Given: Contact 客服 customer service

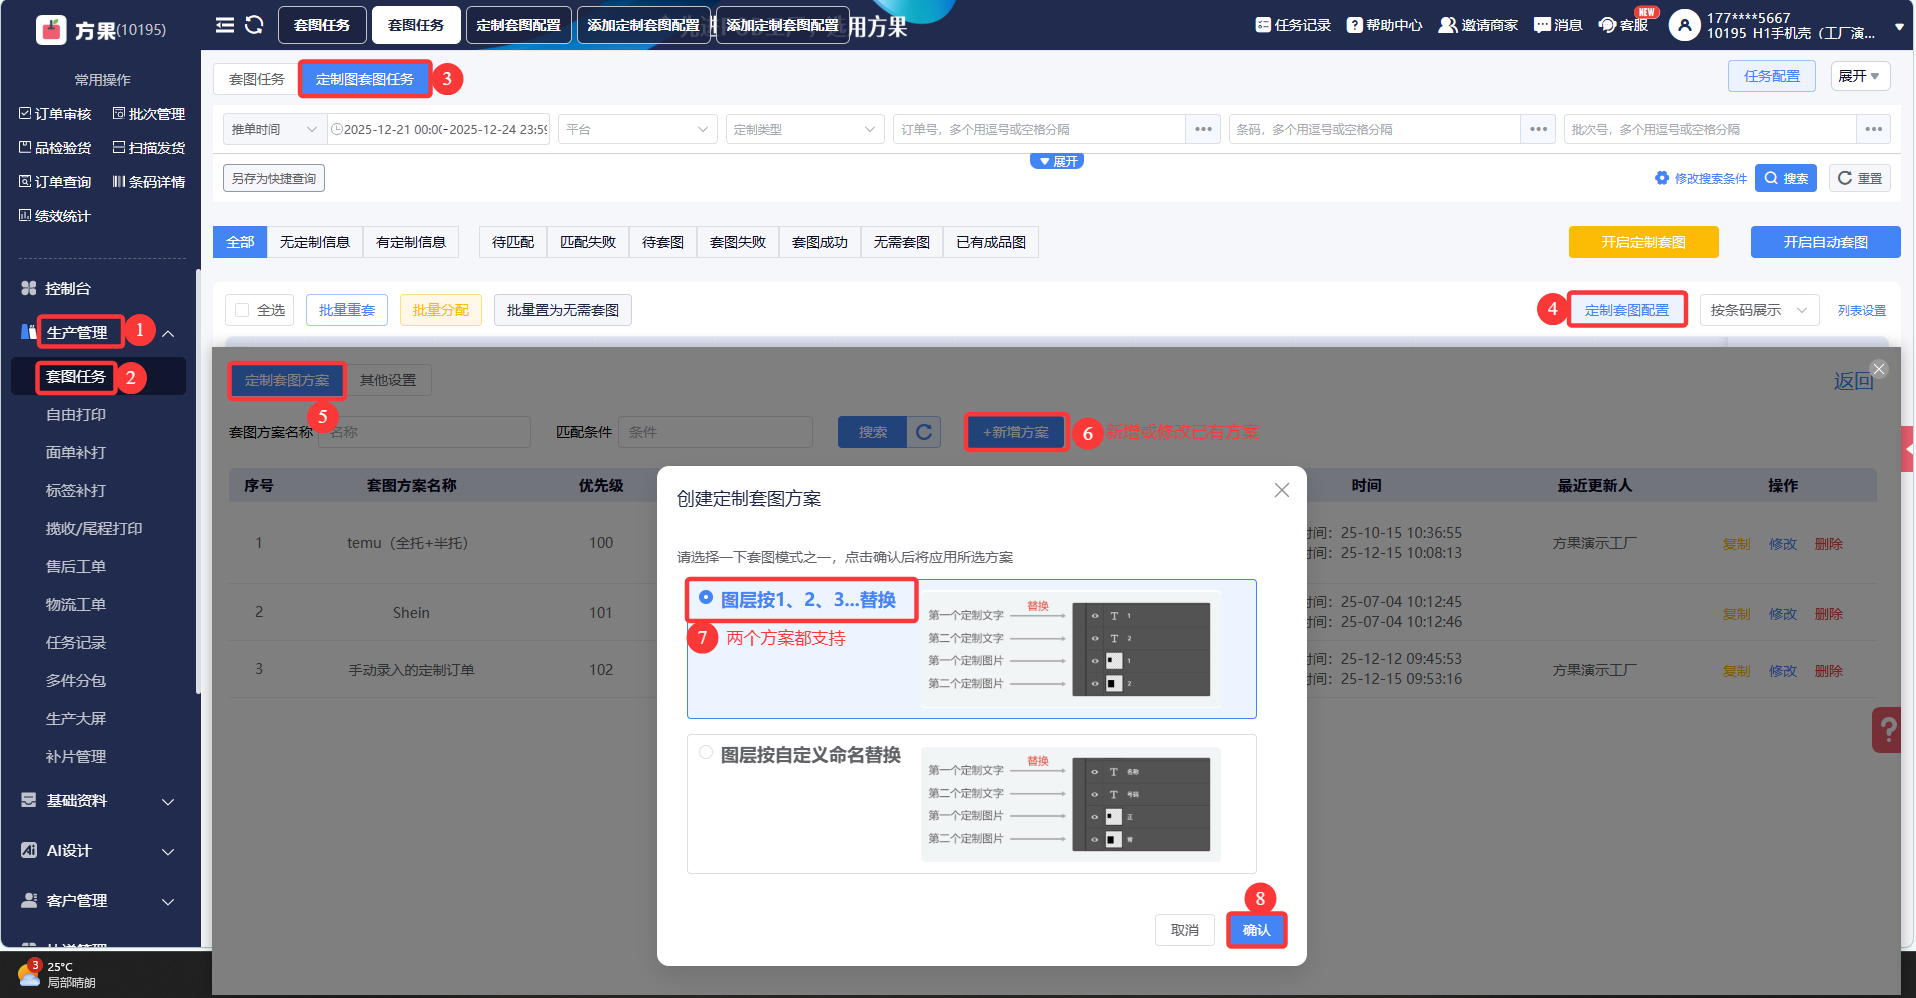Looking at the screenshot, I should pyautogui.click(x=1623, y=25).
